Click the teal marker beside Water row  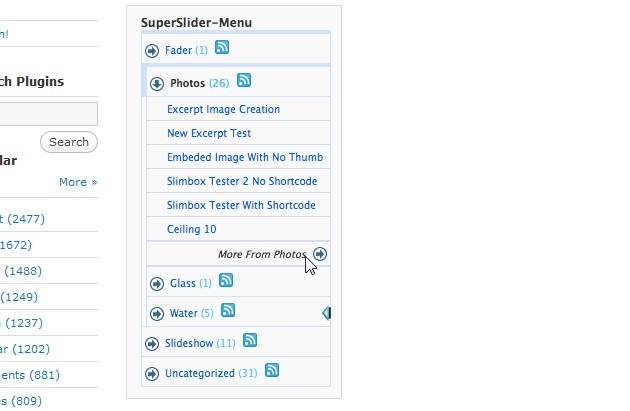(x=326, y=313)
